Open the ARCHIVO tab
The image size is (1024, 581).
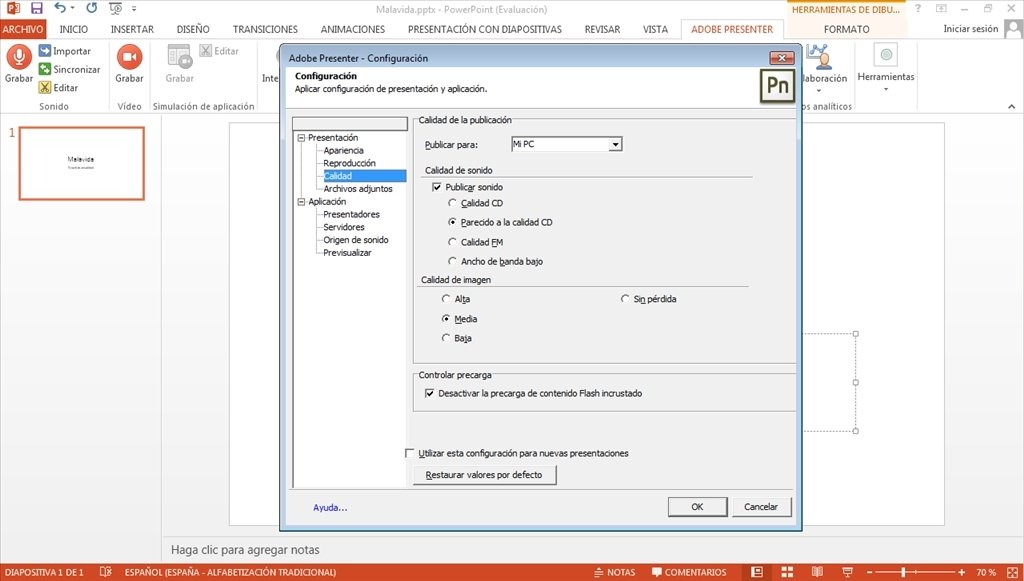tap(23, 29)
